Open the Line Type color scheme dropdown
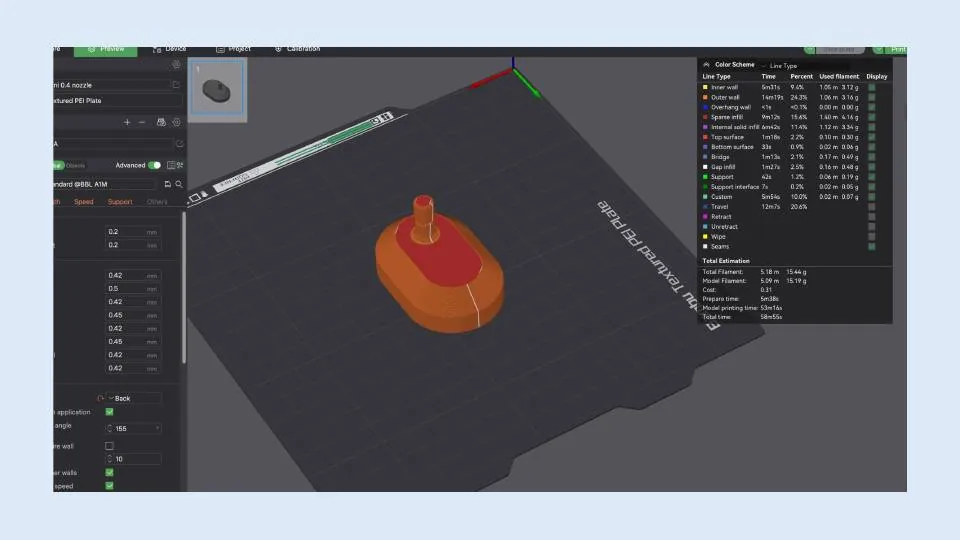The height and width of the screenshot is (540, 960). pos(805,66)
